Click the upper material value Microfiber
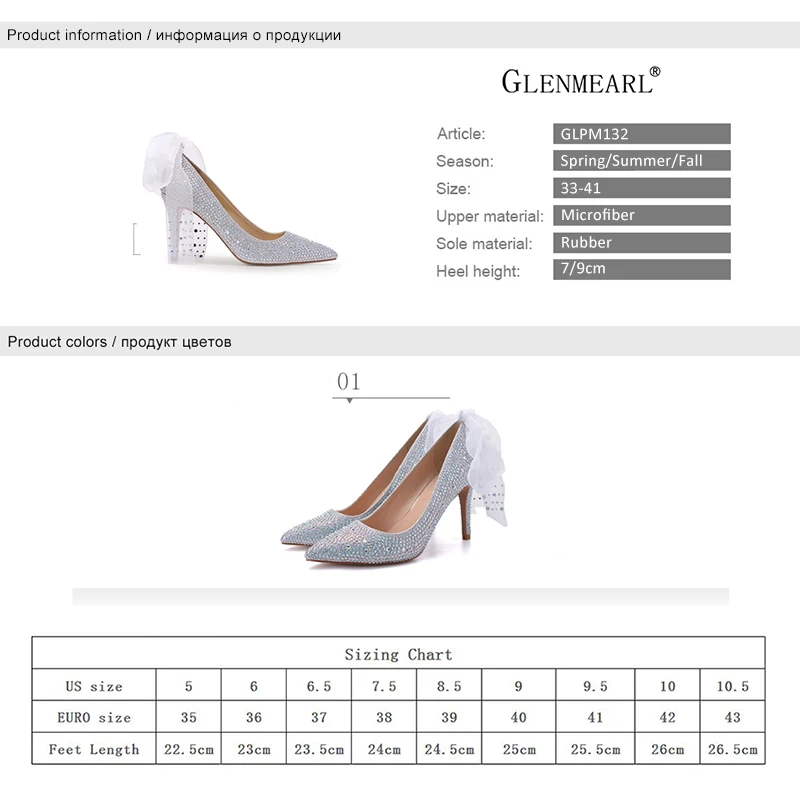 click(642, 215)
